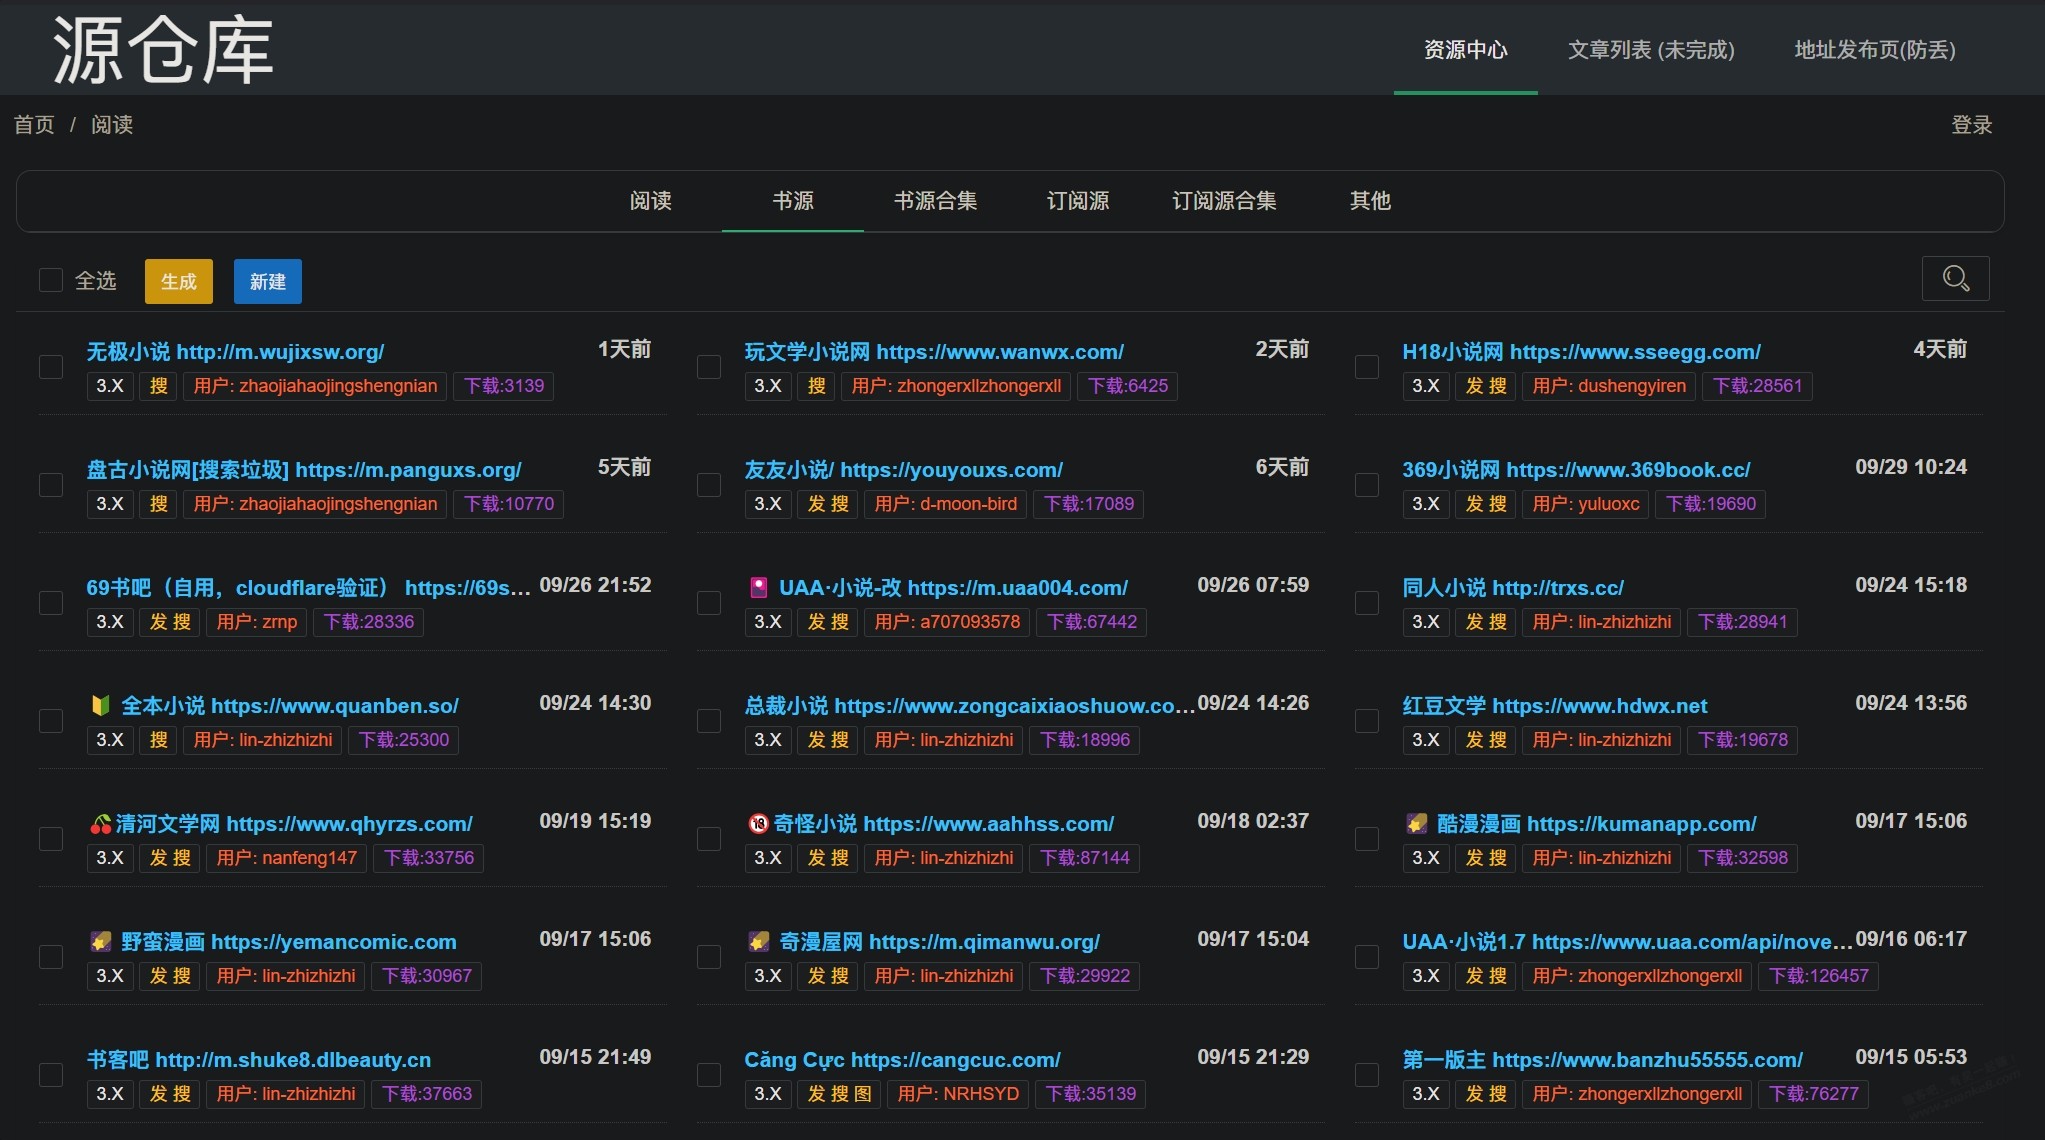The image size is (2045, 1140).
Task: Check the box for 友友小说
Action: 709,485
